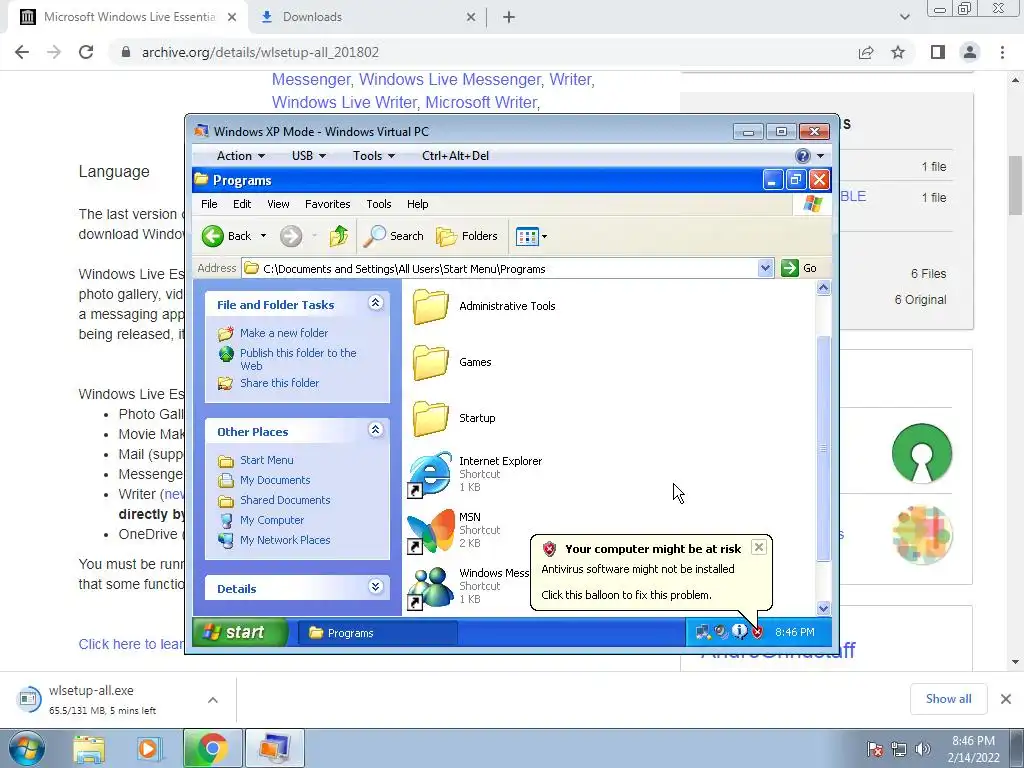Open the XP start button
Image resolution: width=1024 pixels, height=768 pixels.
coord(239,632)
